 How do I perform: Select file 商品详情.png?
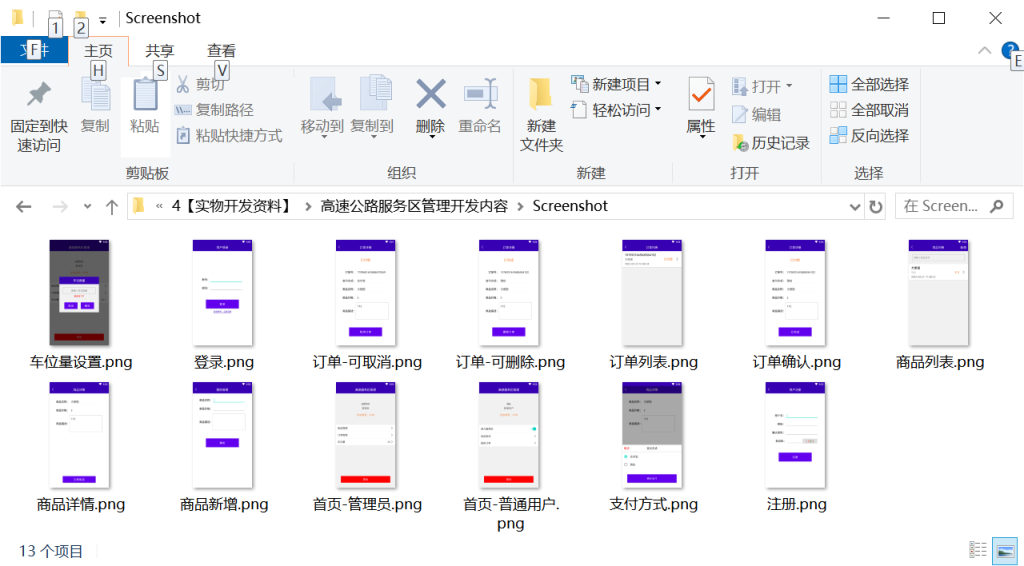[80, 448]
